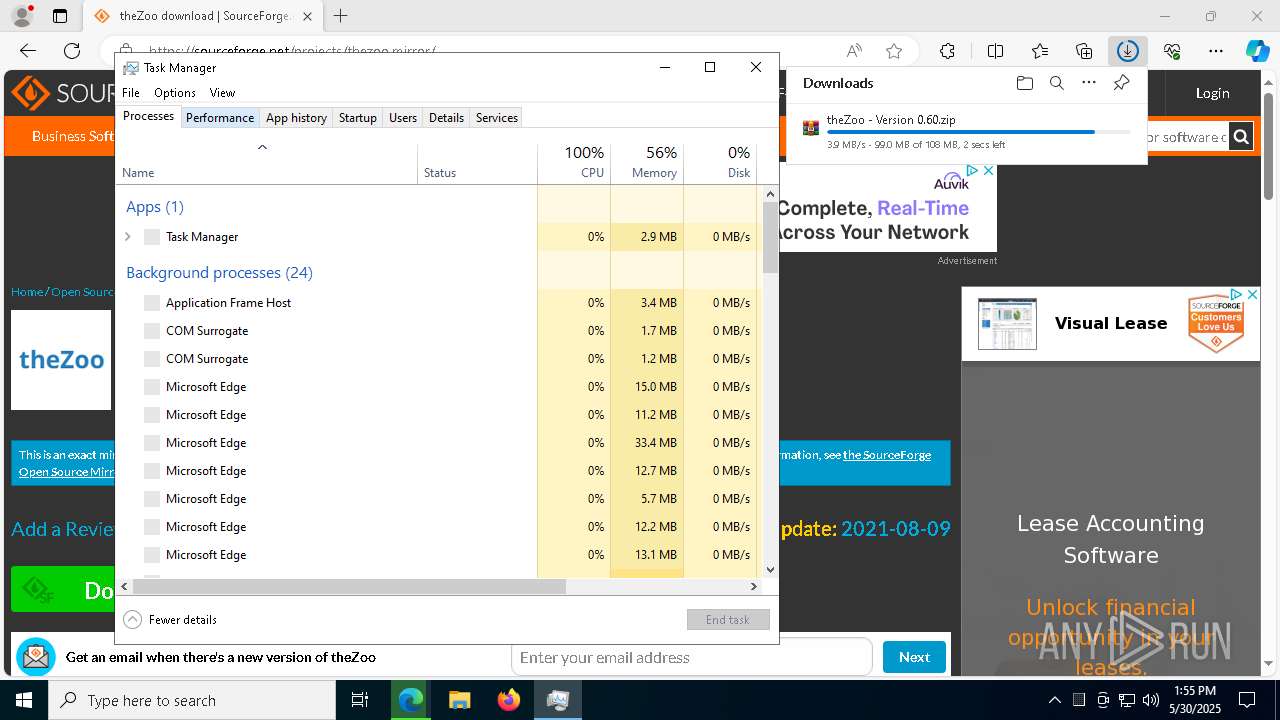The width and height of the screenshot is (1280, 720).
Task: Click the theZoo project logo thumbnail
Action: click(61, 360)
